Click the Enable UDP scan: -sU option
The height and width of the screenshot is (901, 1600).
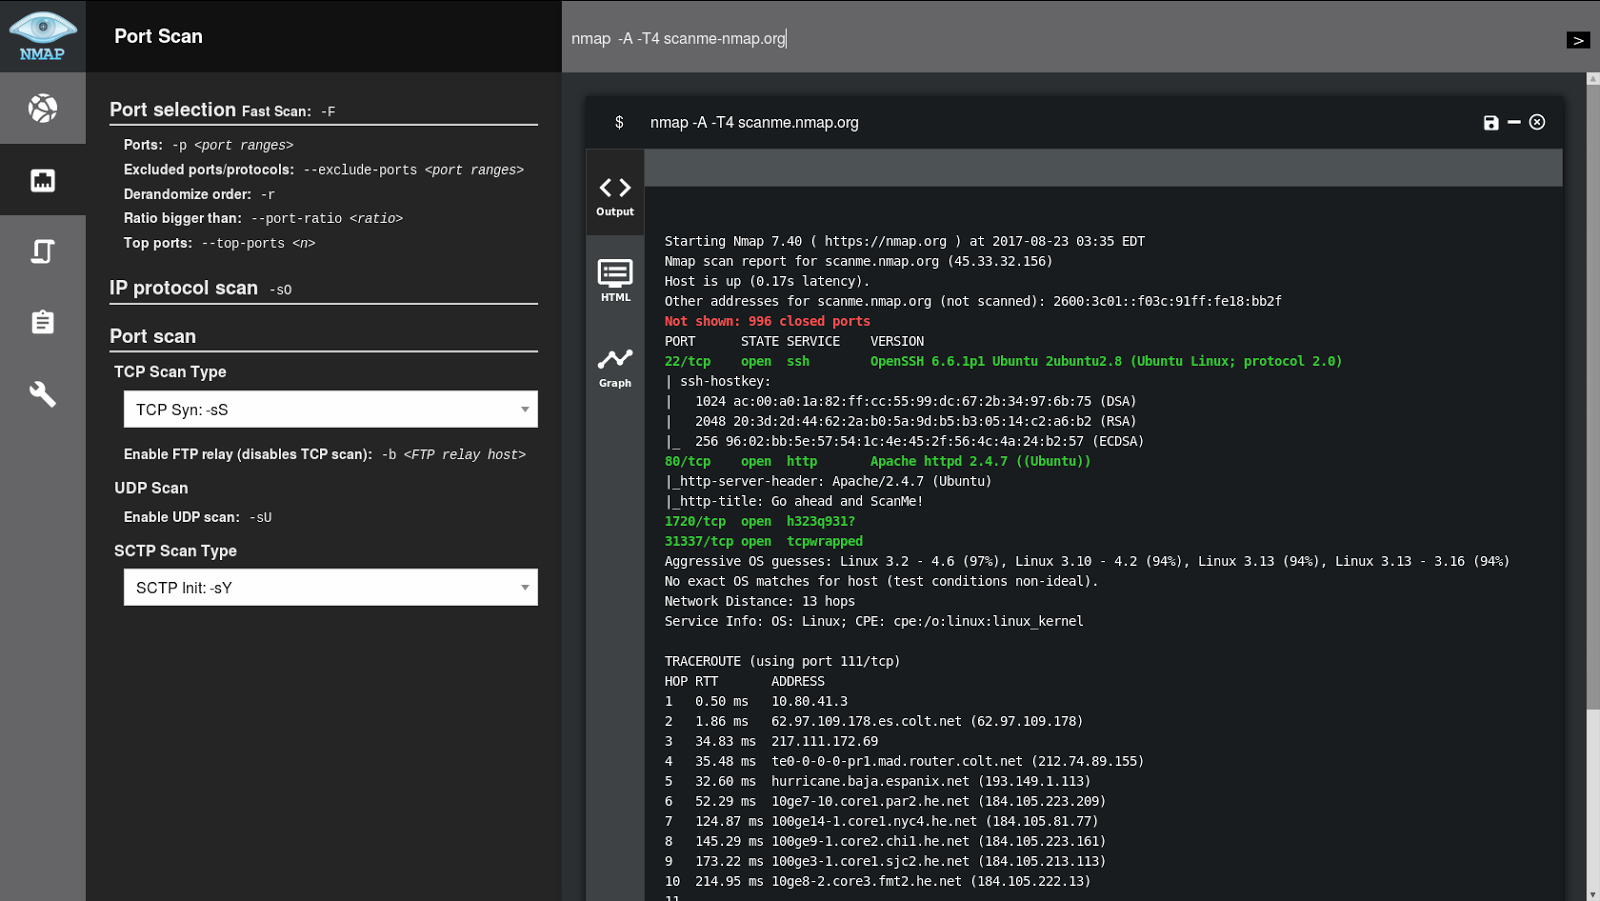click(196, 517)
